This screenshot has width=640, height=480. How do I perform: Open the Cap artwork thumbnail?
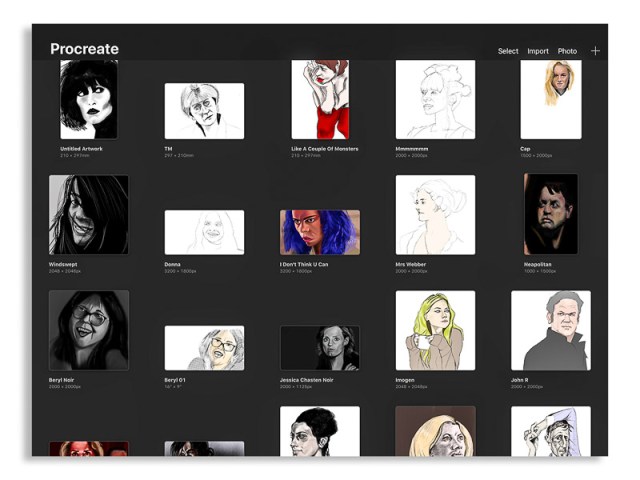coord(551,100)
